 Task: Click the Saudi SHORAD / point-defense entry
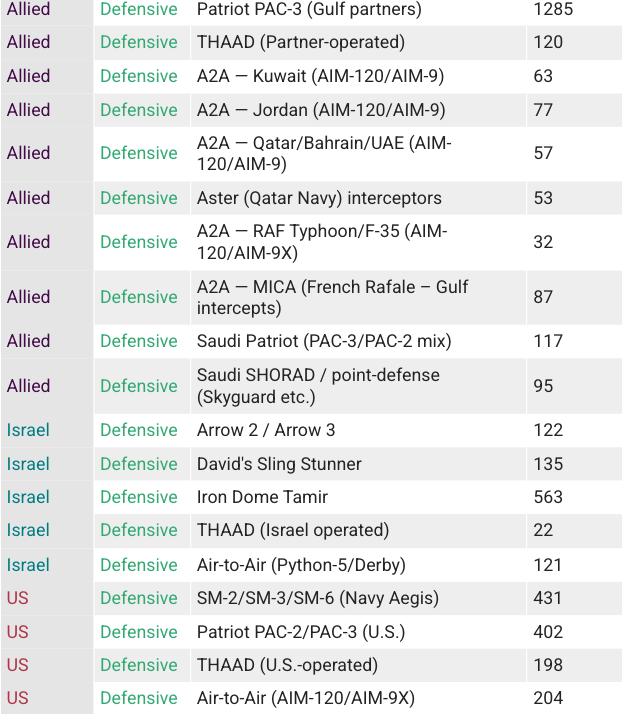pyautogui.click(x=318, y=386)
